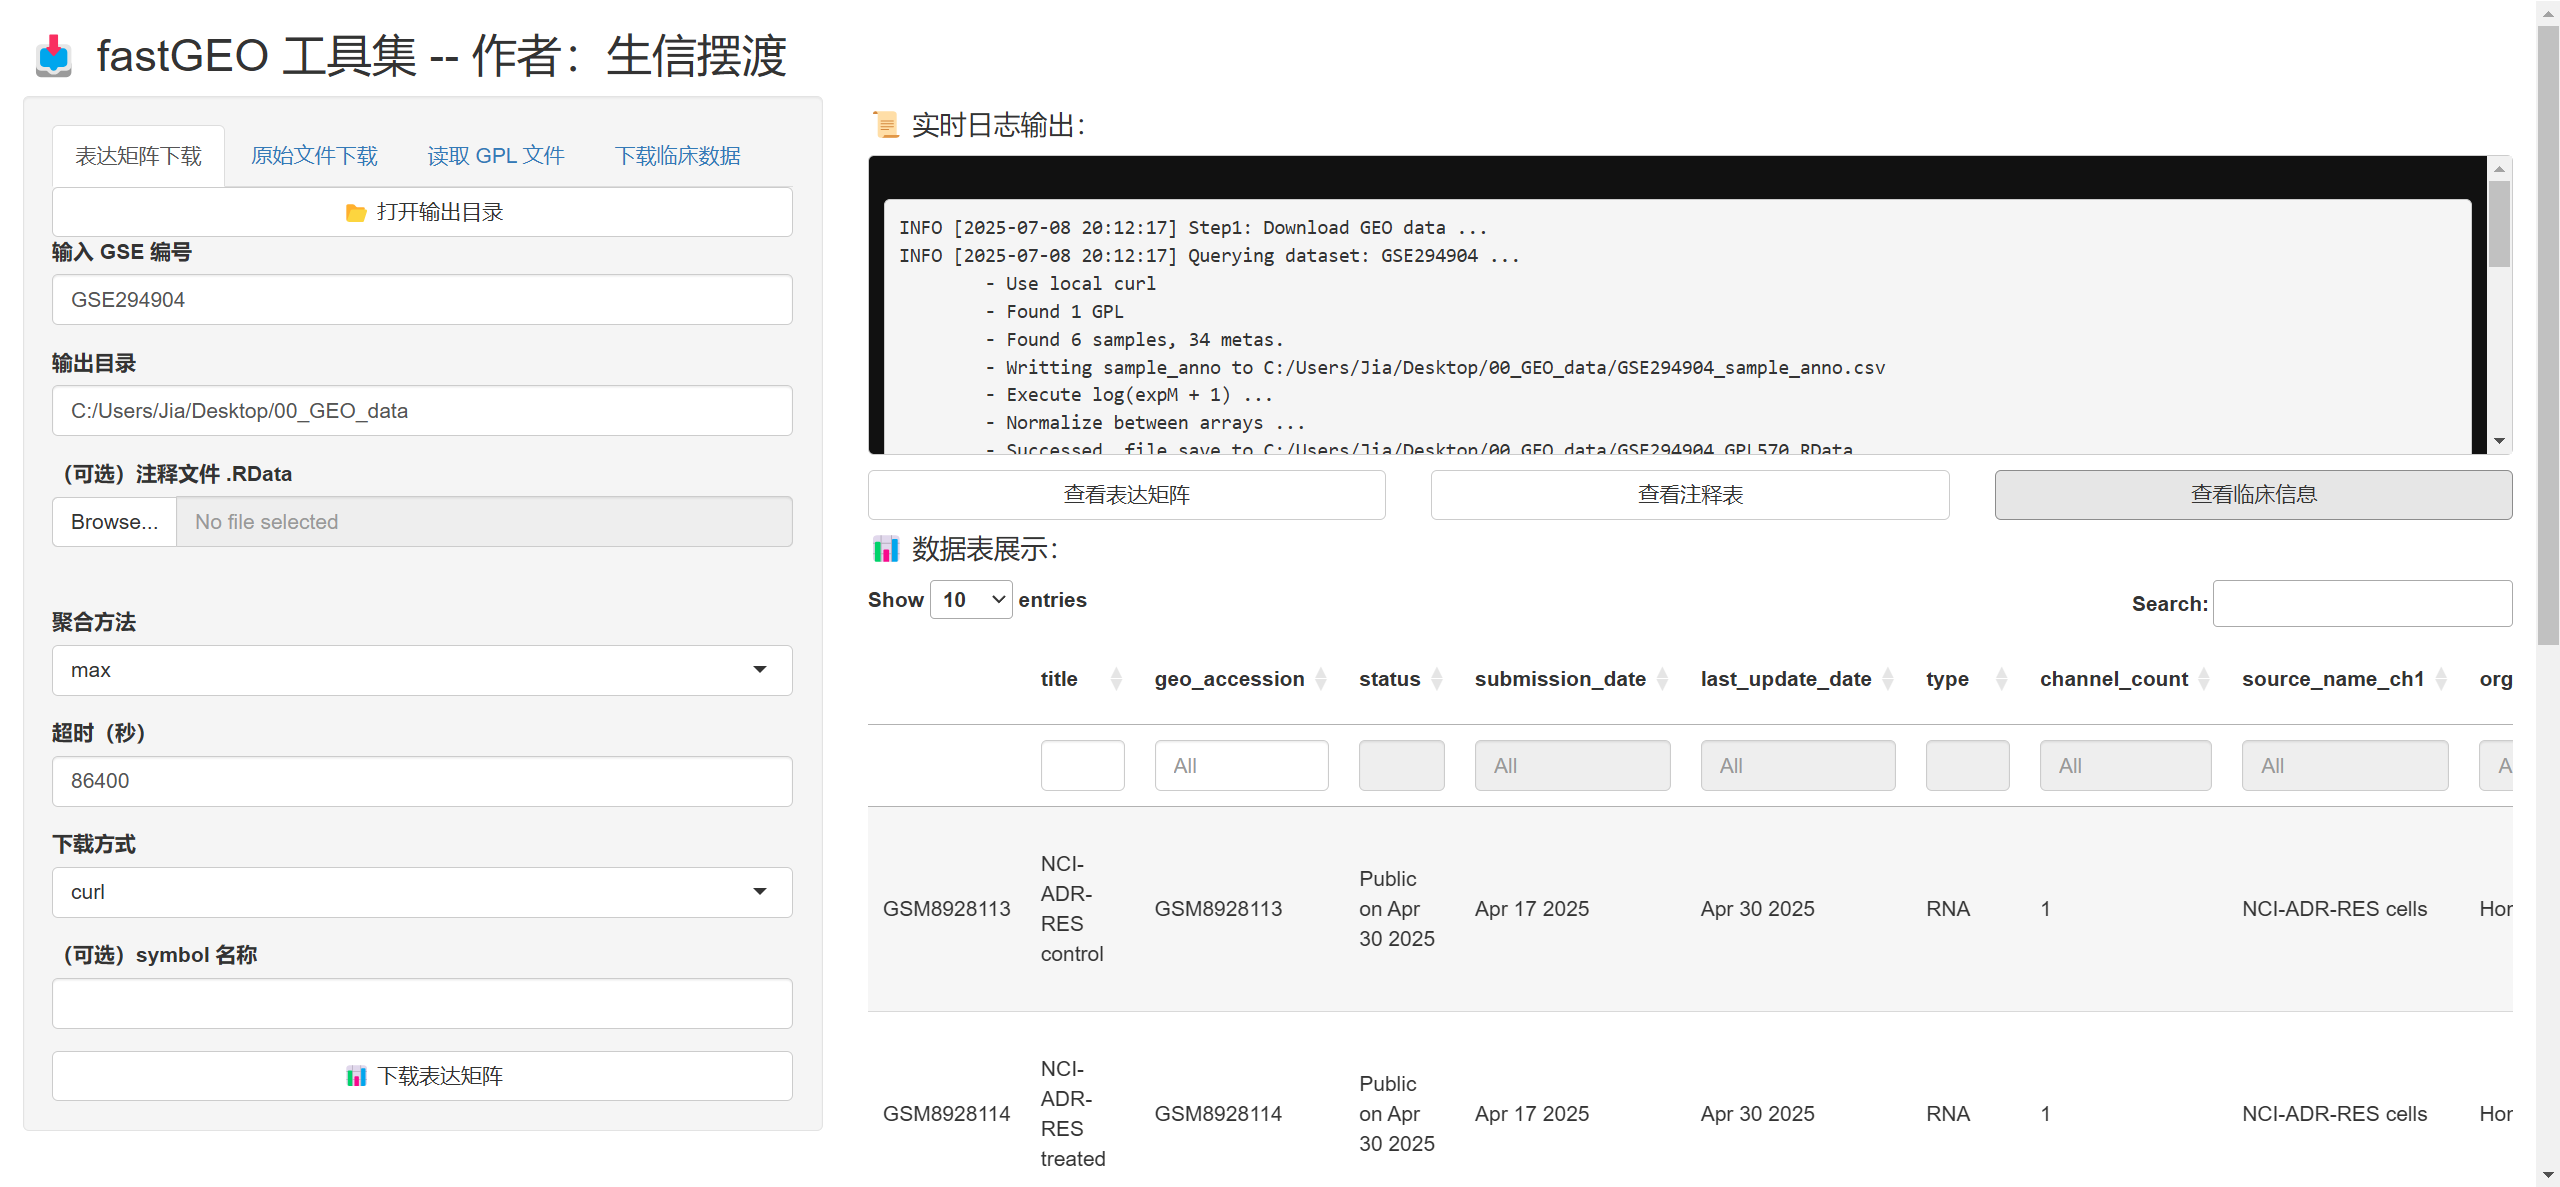
Task: Sort table by title column arrows
Action: [x=1116, y=679]
